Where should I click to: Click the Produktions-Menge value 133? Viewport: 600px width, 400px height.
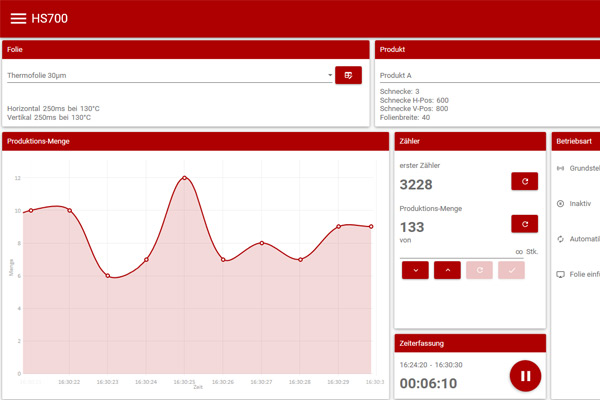pyautogui.click(x=412, y=227)
